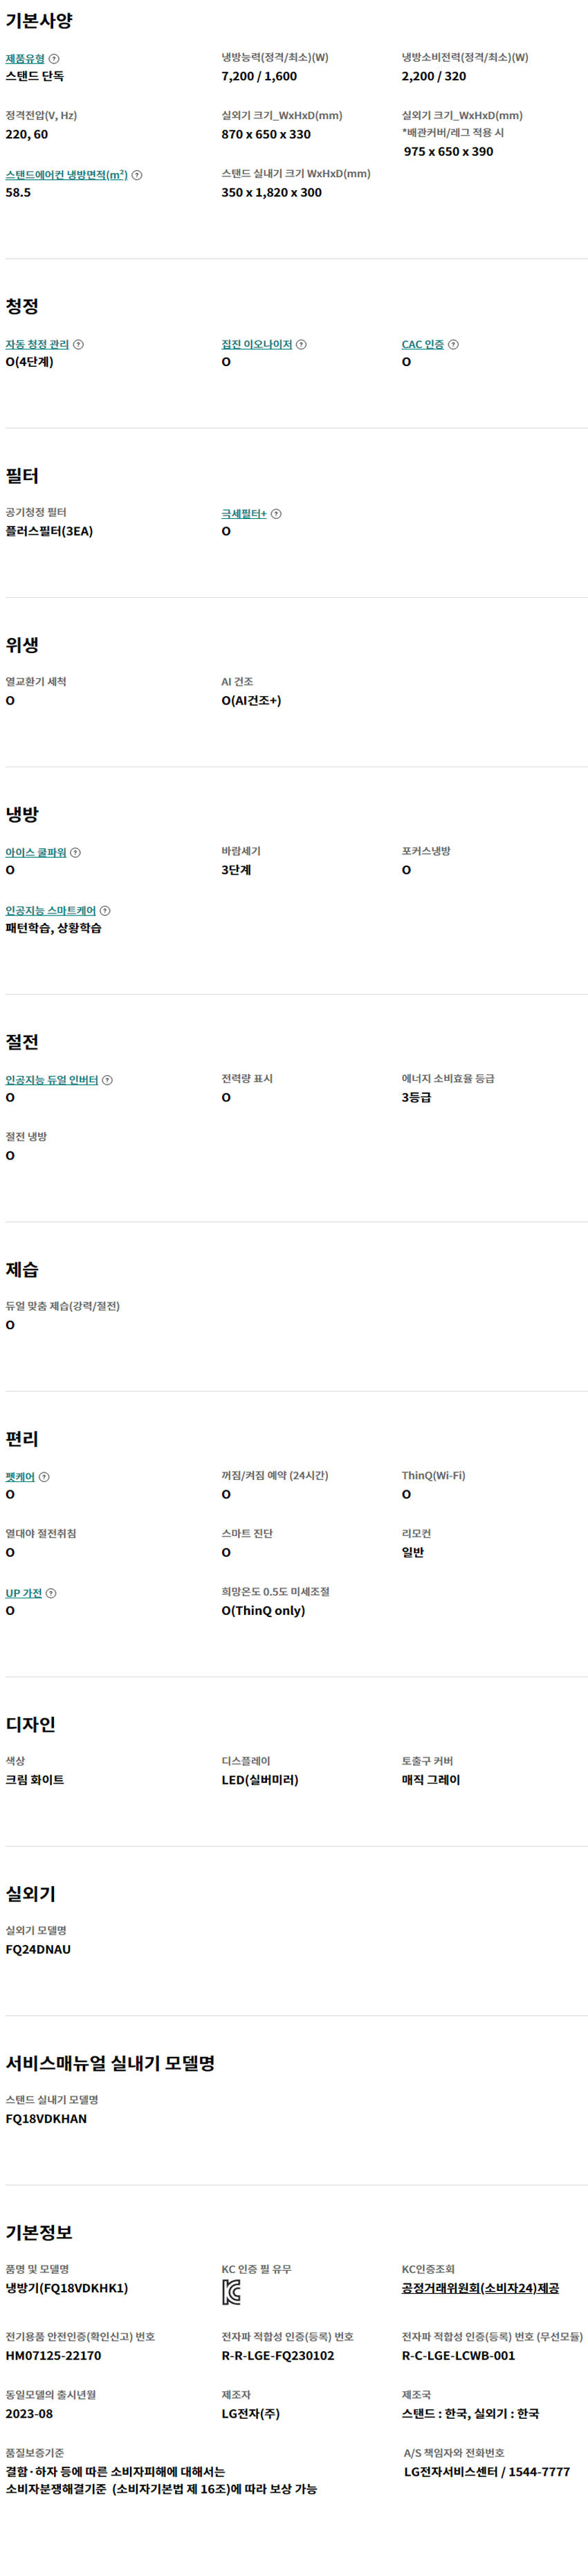Click help icon beside 펫케어
The width and height of the screenshot is (588, 2576).
click(44, 1477)
